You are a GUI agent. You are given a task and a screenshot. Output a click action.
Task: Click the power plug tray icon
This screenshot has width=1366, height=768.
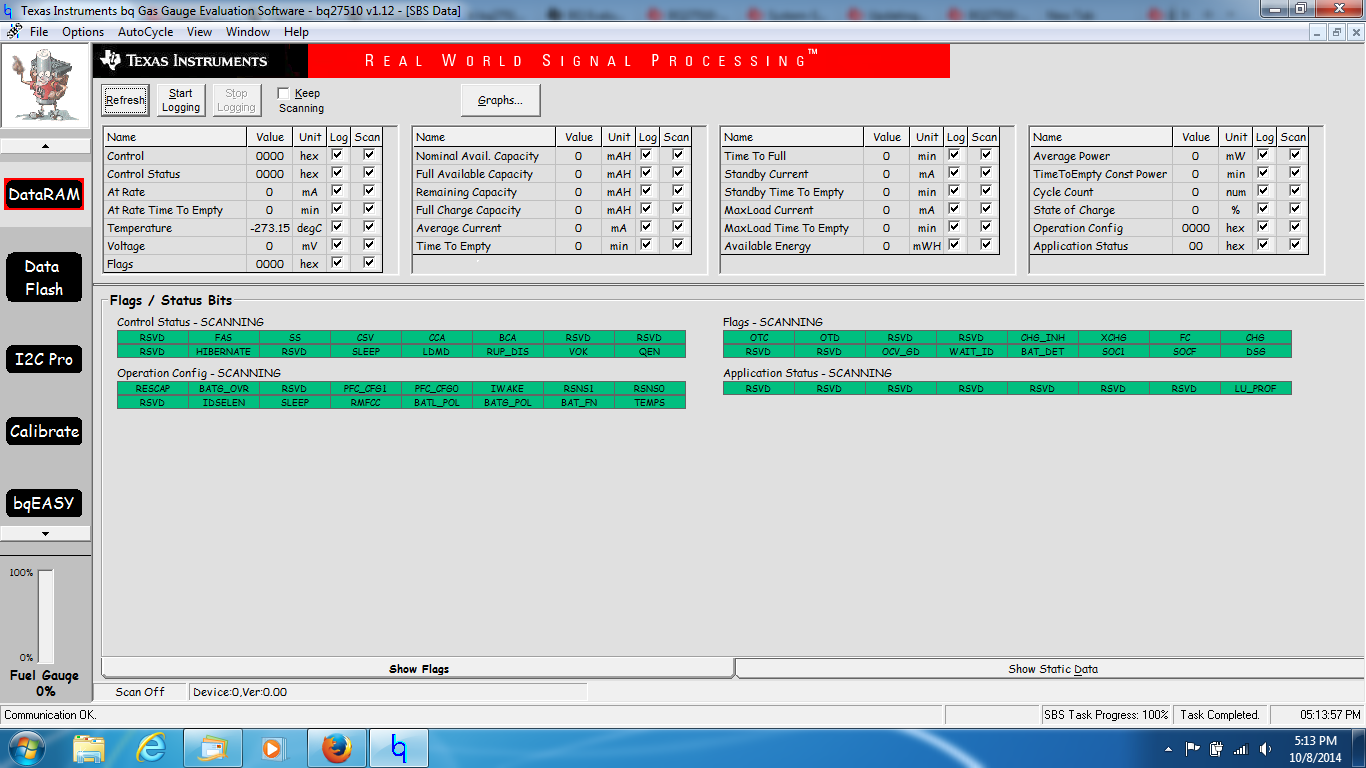point(1217,748)
